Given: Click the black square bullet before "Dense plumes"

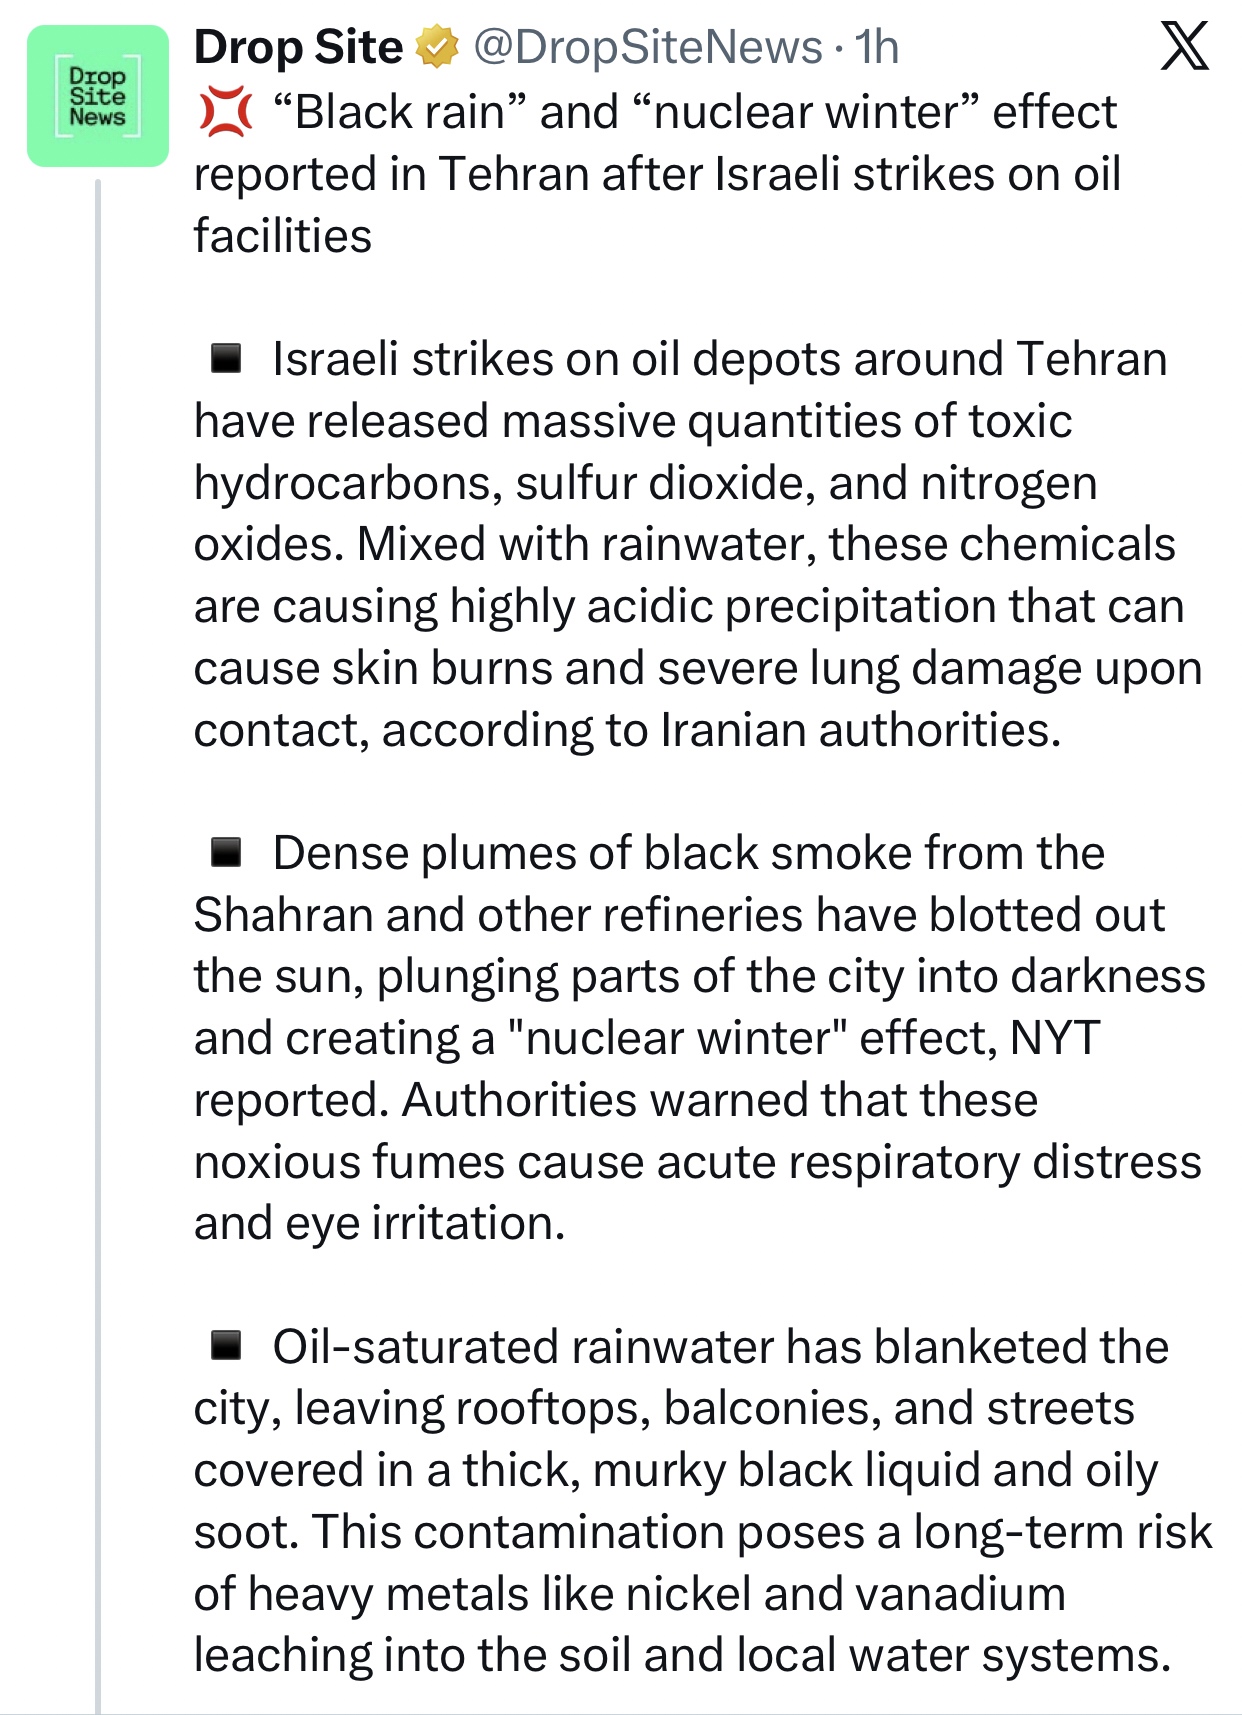Looking at the screenshot, I should click(227, 852).
